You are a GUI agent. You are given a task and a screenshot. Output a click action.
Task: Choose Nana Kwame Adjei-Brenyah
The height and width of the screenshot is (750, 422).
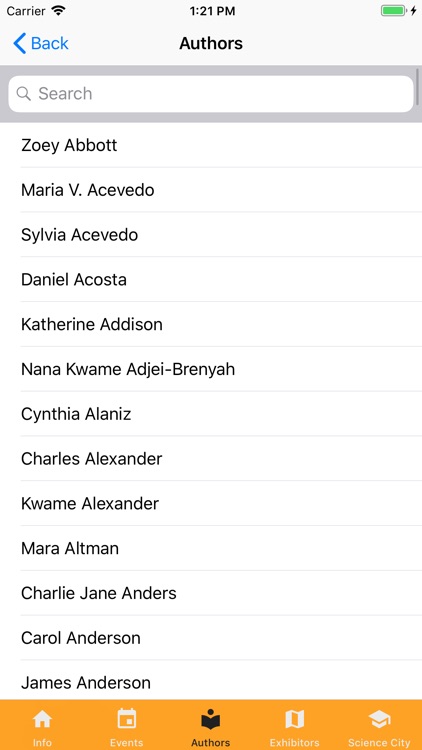pyautogui.click(x=211, y=369)
